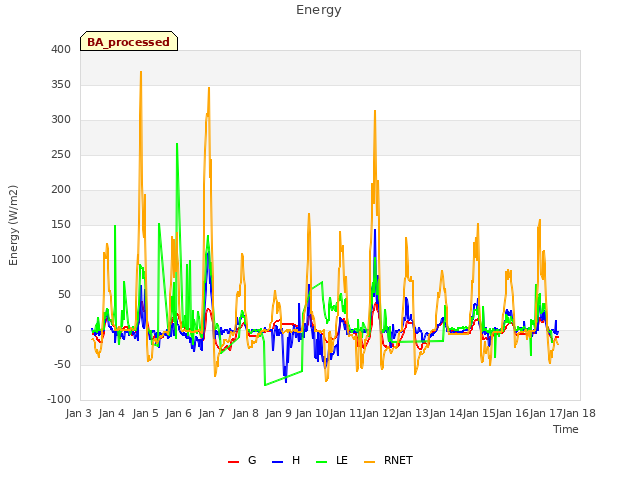The height and width of the screenshot is (480, 640).
Task: Click the RNET peak near Jan 5
Action: (x=141, y=72)
